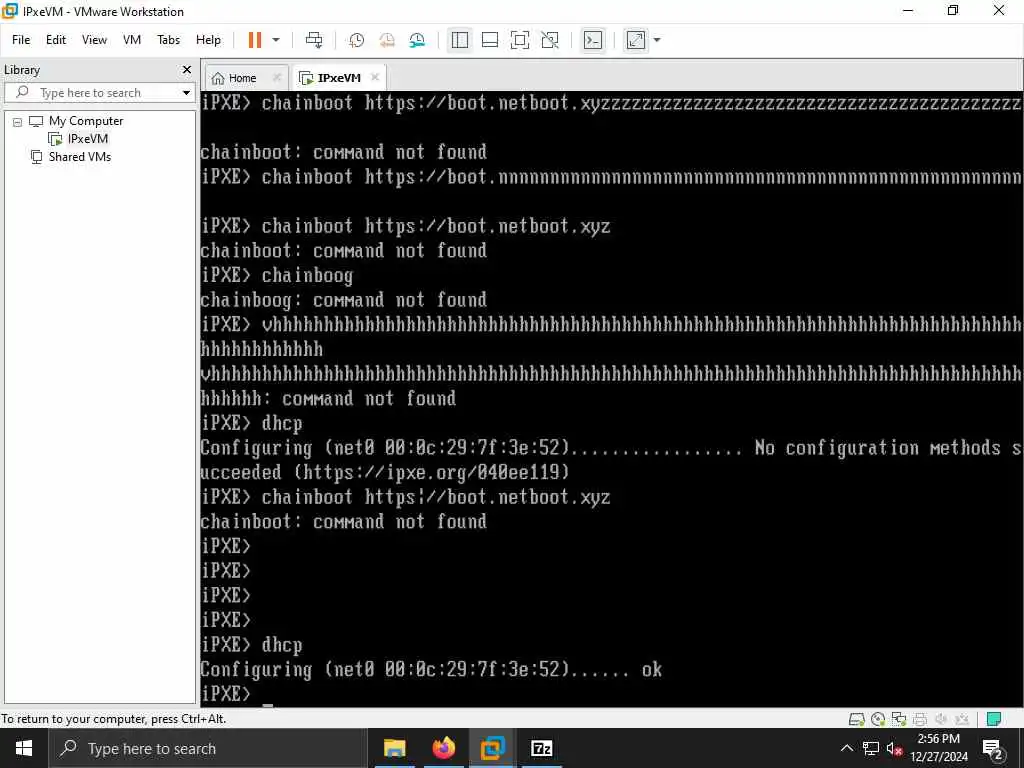Open the power options dropdown next to pause

(x=276, y=40)
